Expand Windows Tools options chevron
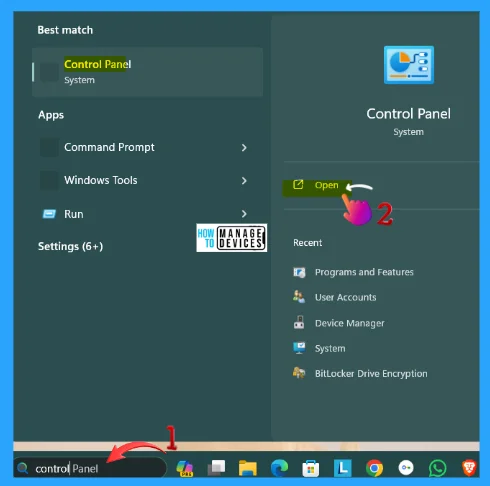The image size is (490, 486). 244,181
